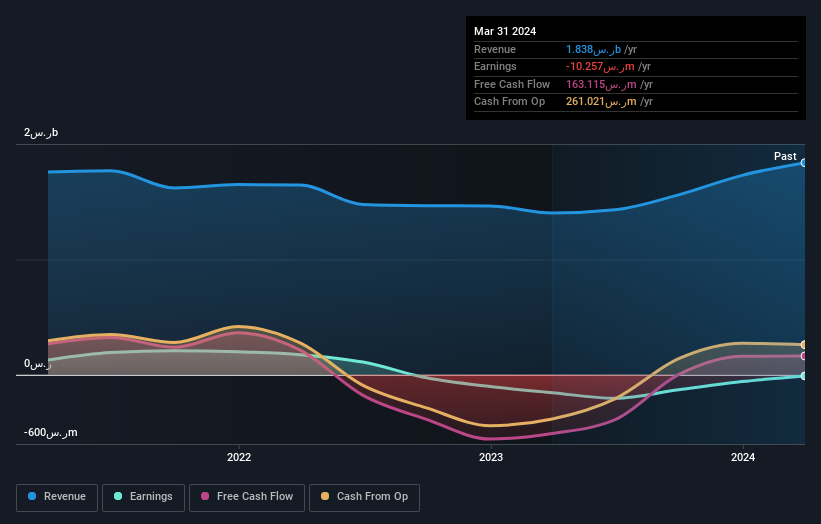Click the 'Past' label on chart

pos(785,156)
